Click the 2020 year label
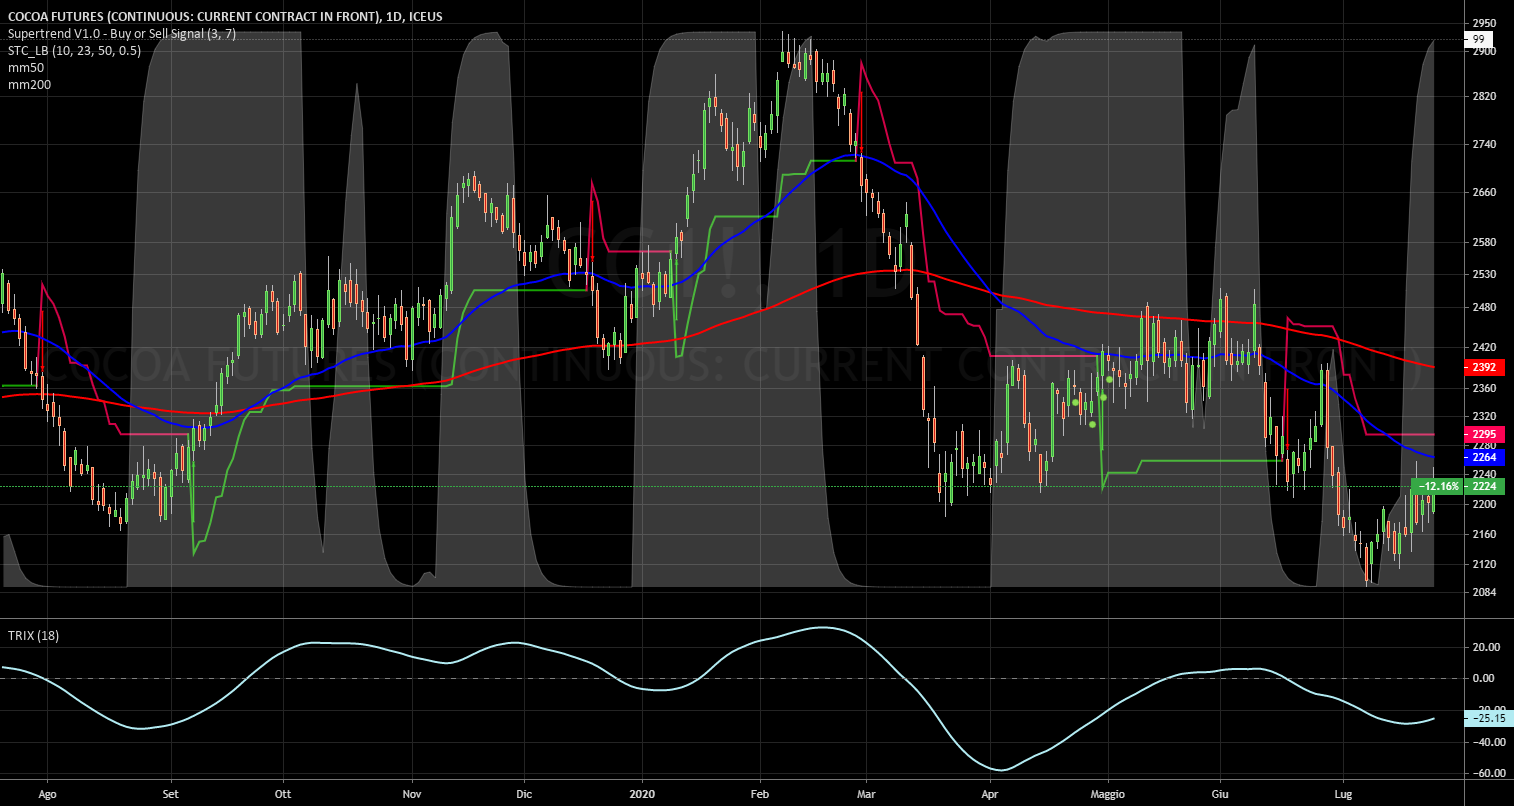Screen dimensions: 1514x806 coord(642,795)
